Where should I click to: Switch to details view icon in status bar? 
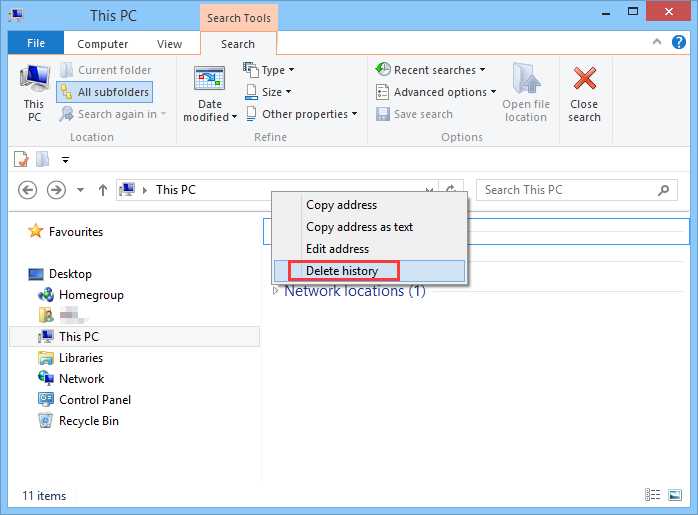(652, 495)
